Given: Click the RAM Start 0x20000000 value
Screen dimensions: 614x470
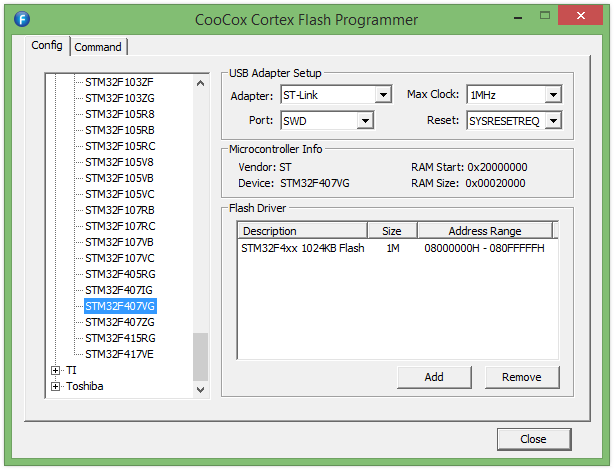Looking at the screenshot, I should 497,167.
